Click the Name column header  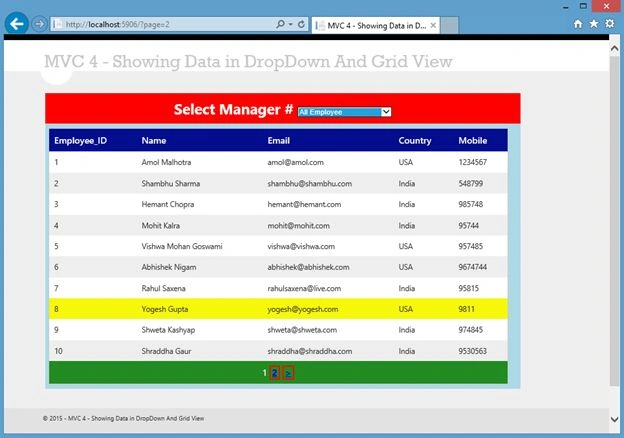[x=154, y=141]
